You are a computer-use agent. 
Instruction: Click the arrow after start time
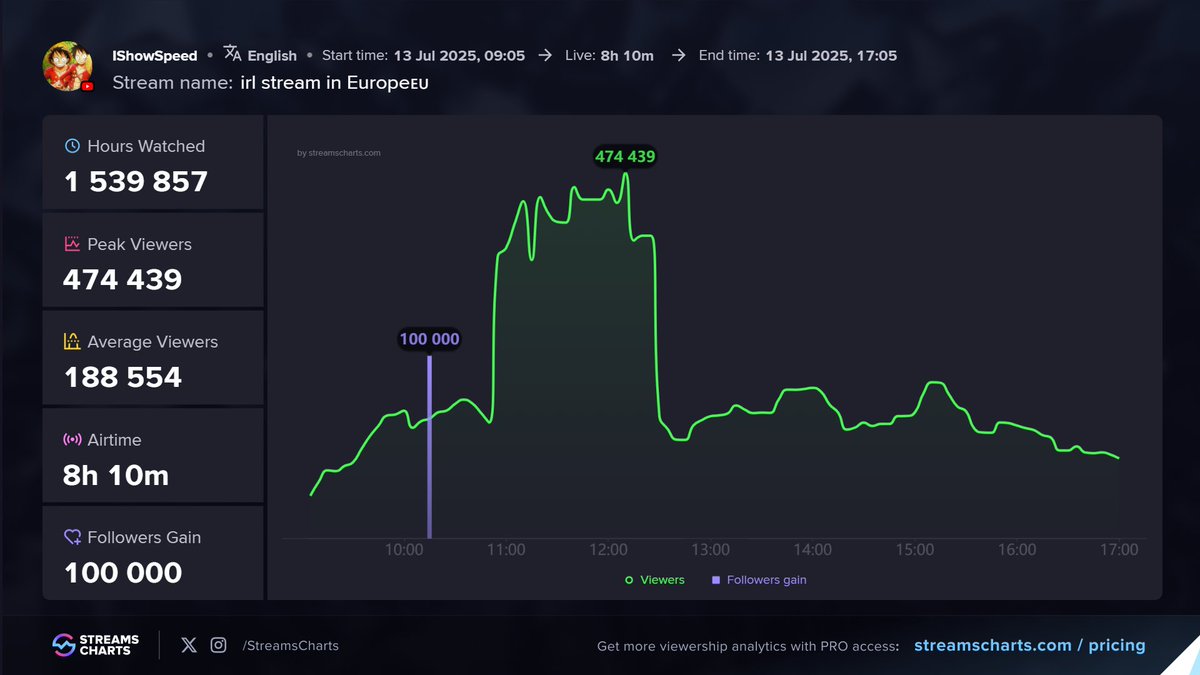[545, 55]
